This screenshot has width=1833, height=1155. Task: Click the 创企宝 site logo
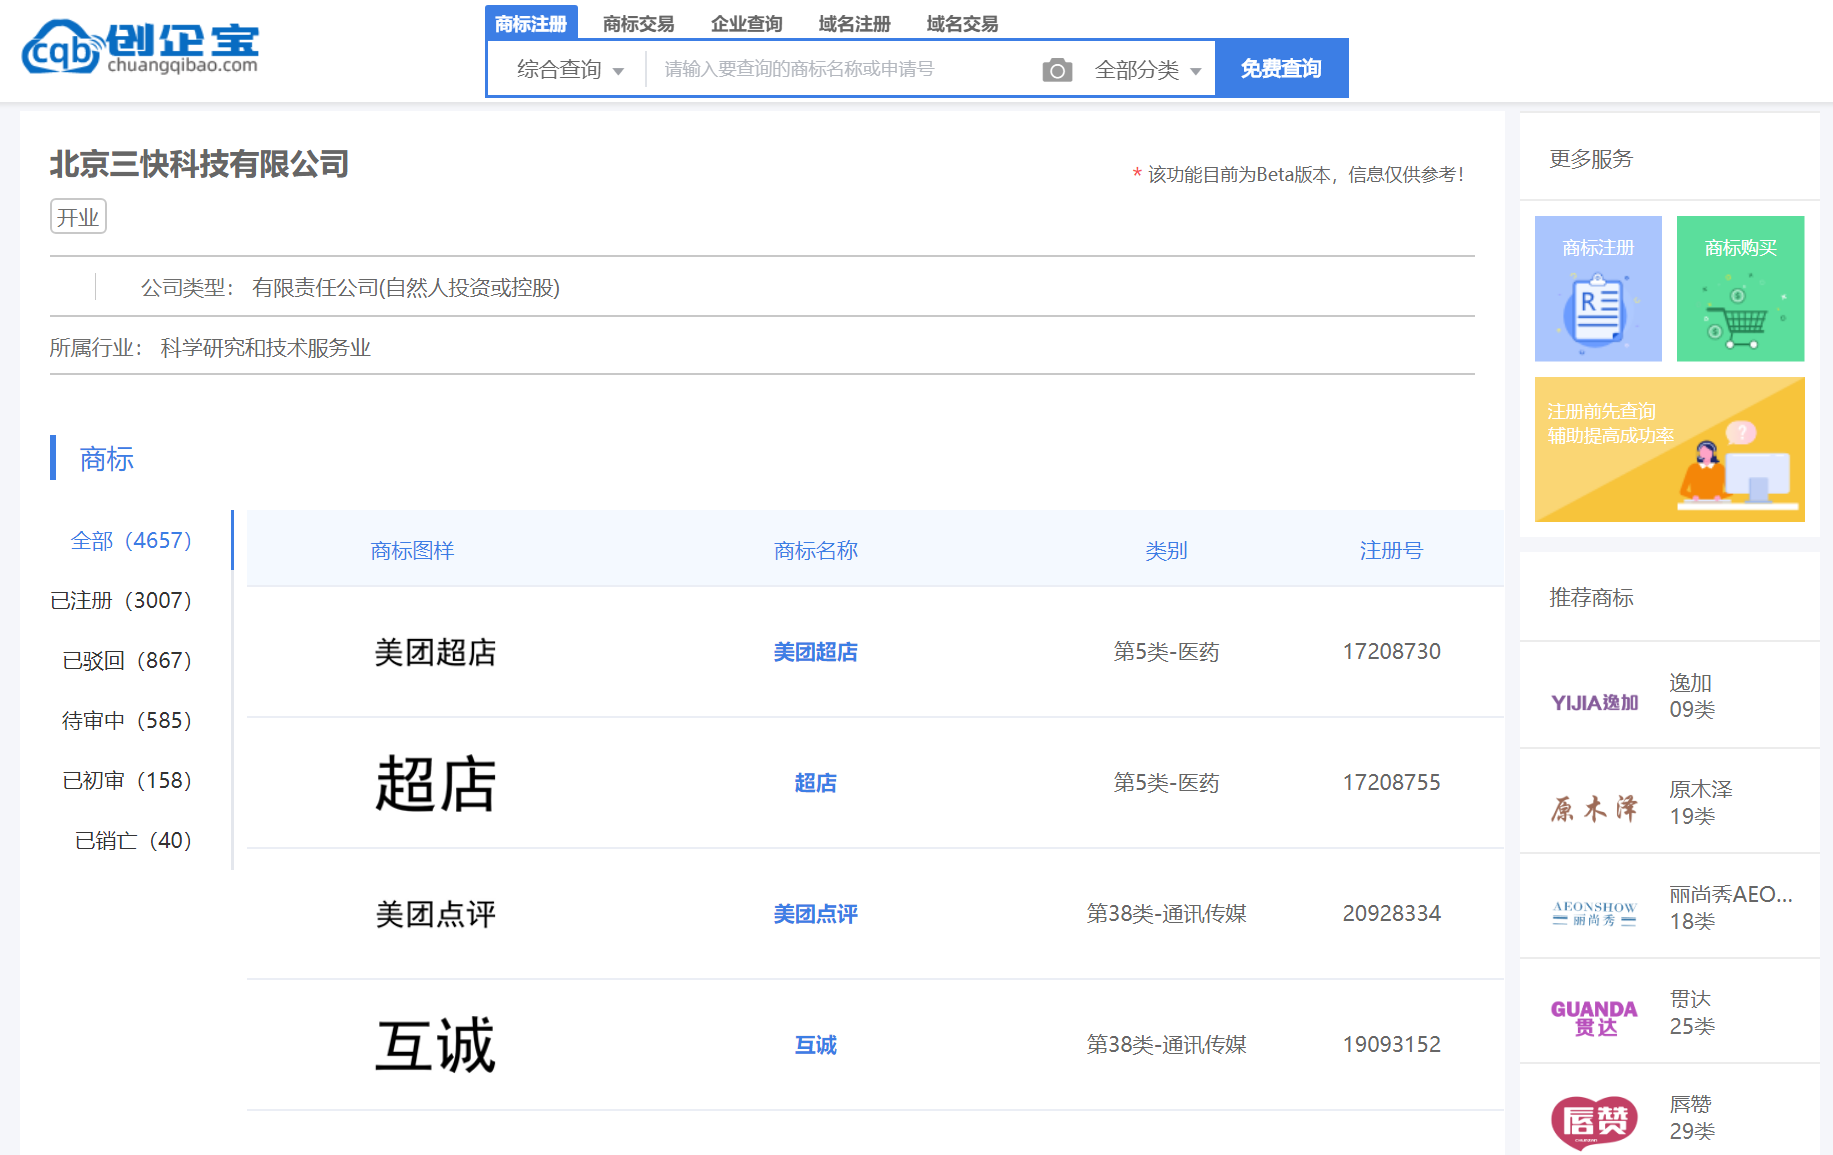[x=140, y=48]
